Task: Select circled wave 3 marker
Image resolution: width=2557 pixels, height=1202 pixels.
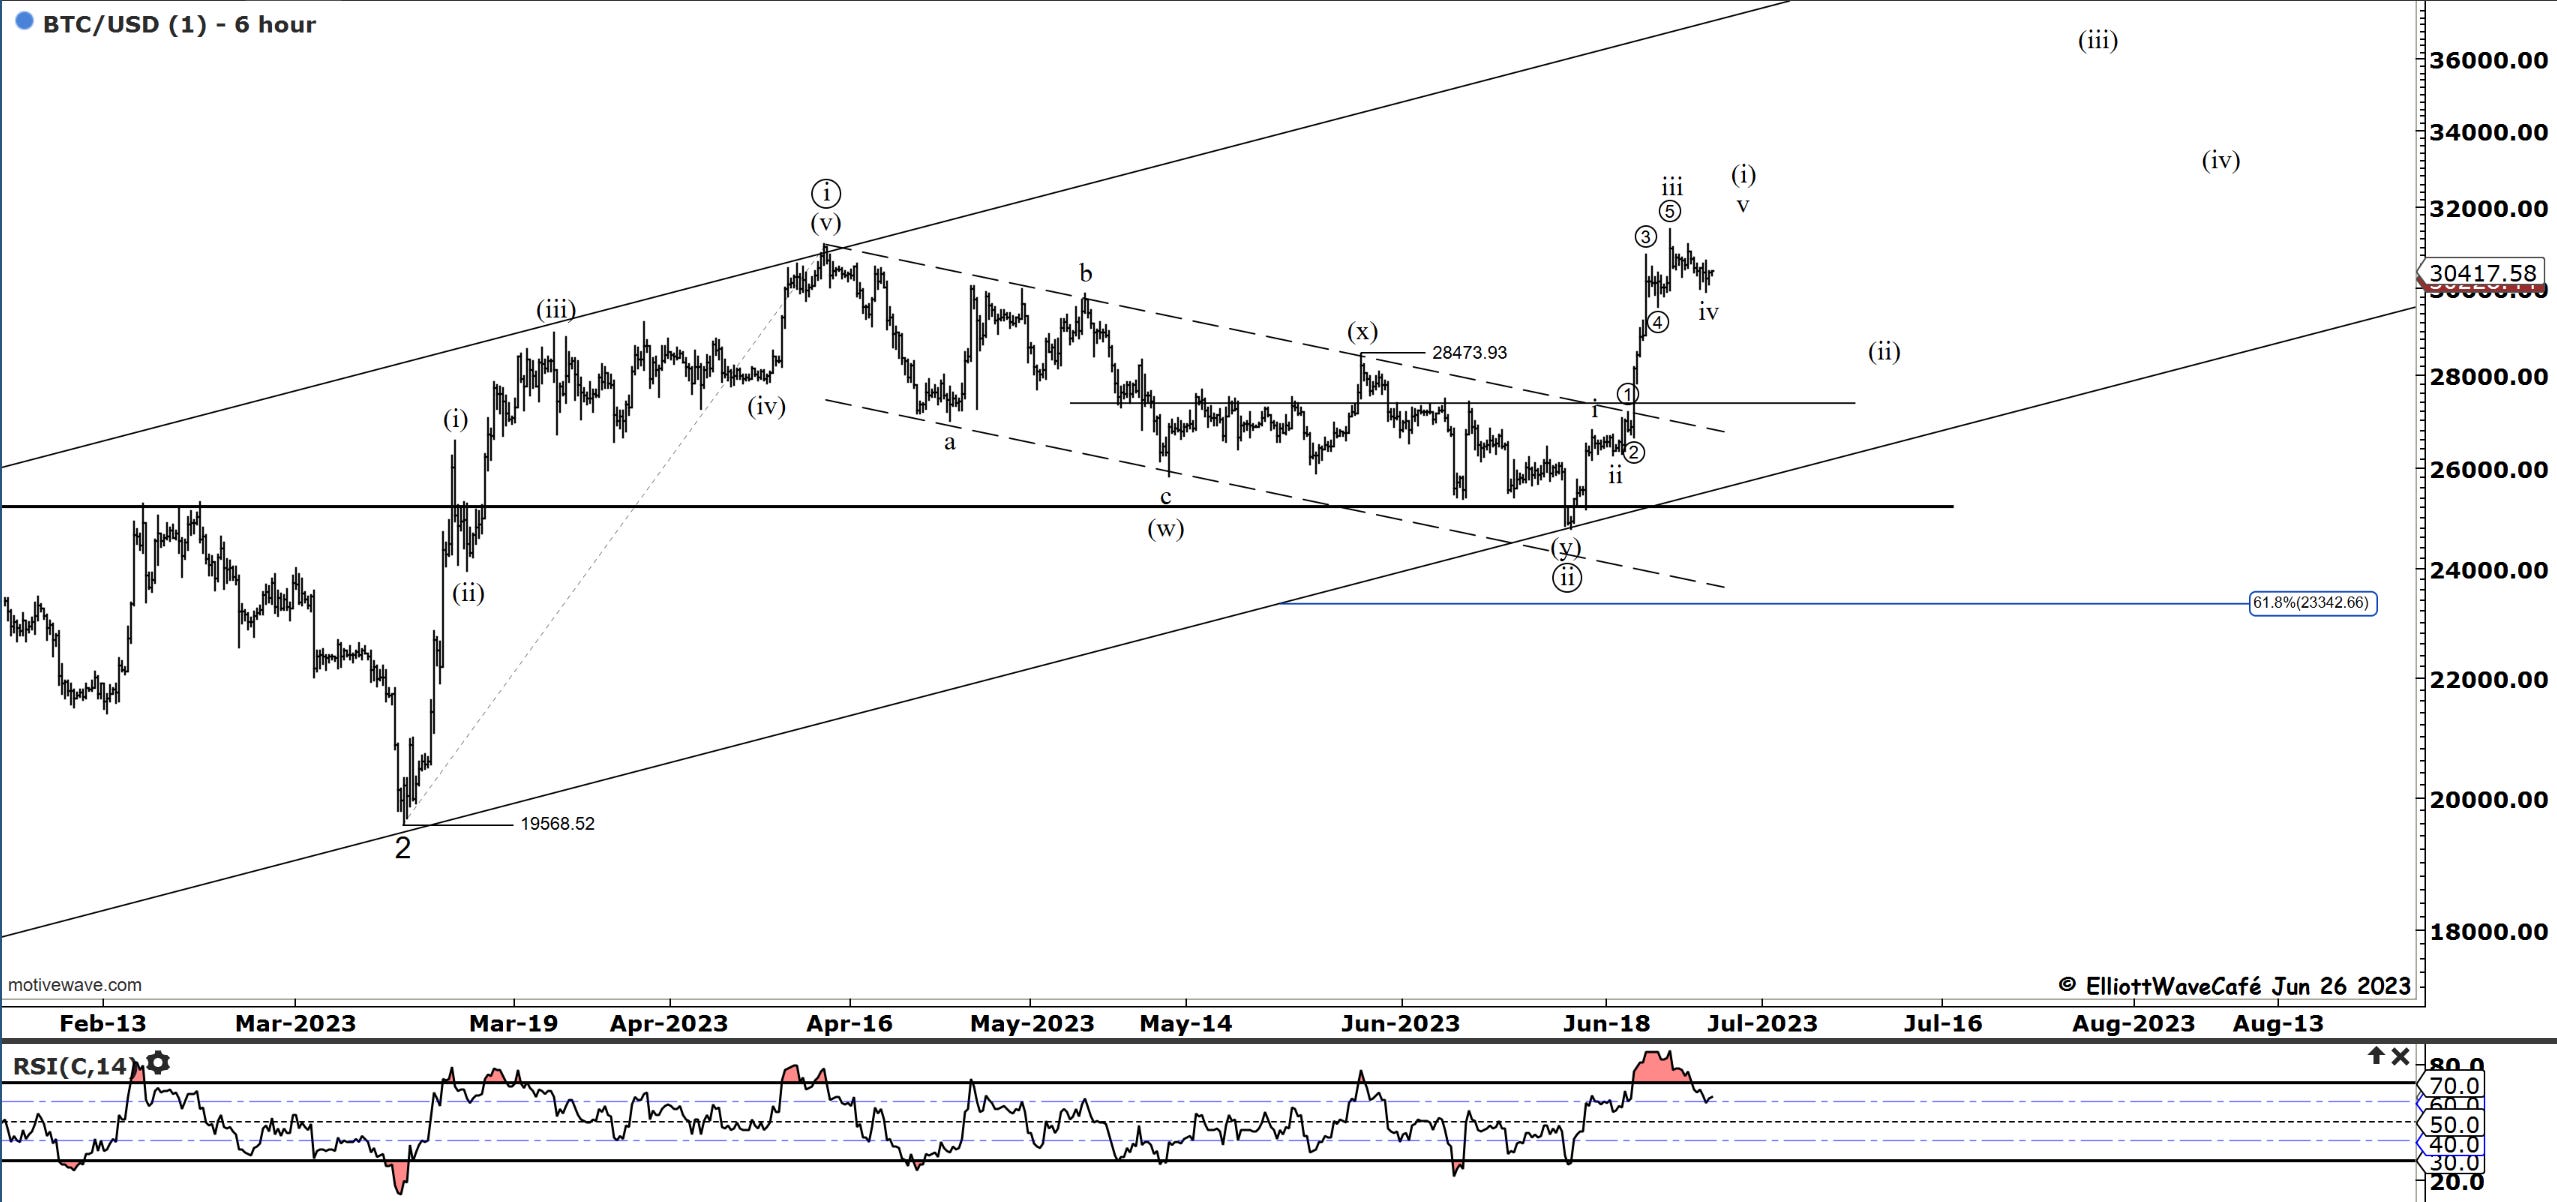Action: (1645, 237)
